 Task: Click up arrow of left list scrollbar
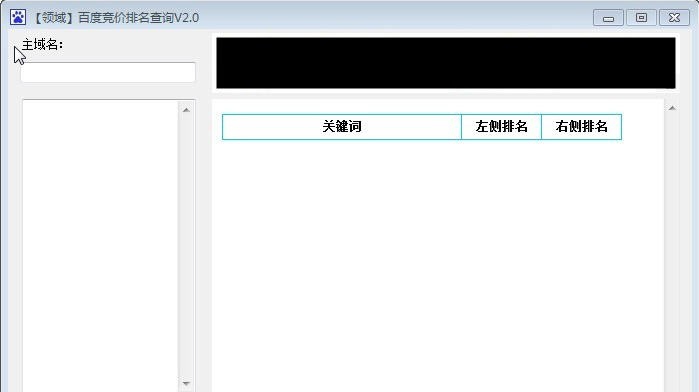pyautogui.click(x=186, y=110)
